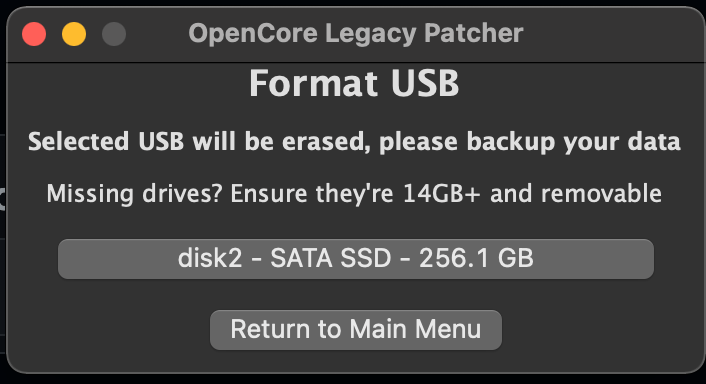This screenshot has height=384, width=706.
Task: Click the empty title bar area at right
Action: [612, 34]
